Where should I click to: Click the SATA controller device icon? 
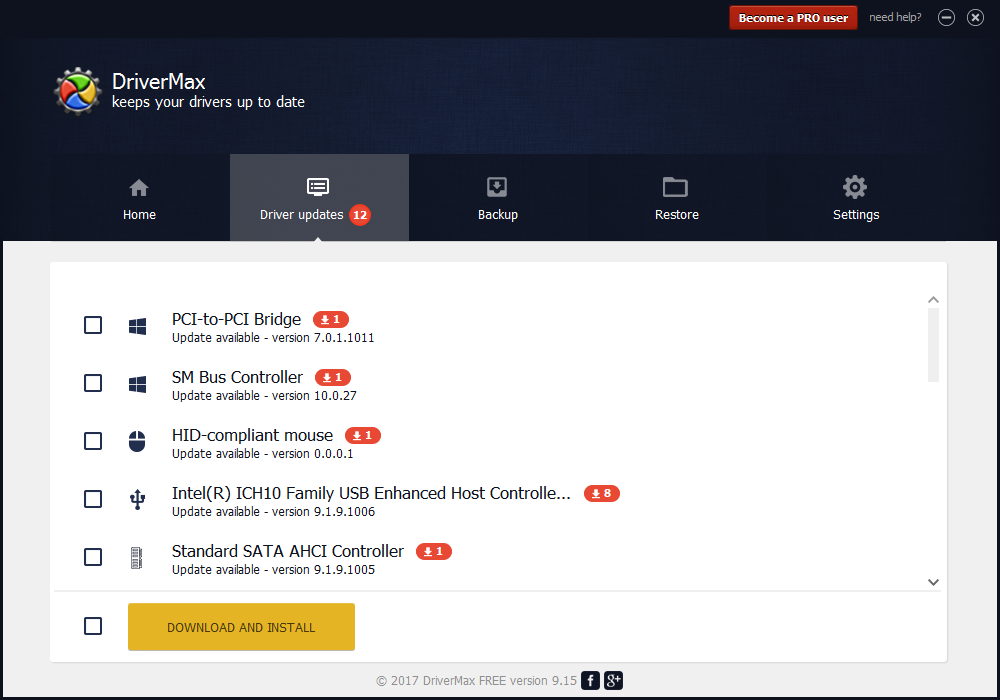tap(136, 558)
